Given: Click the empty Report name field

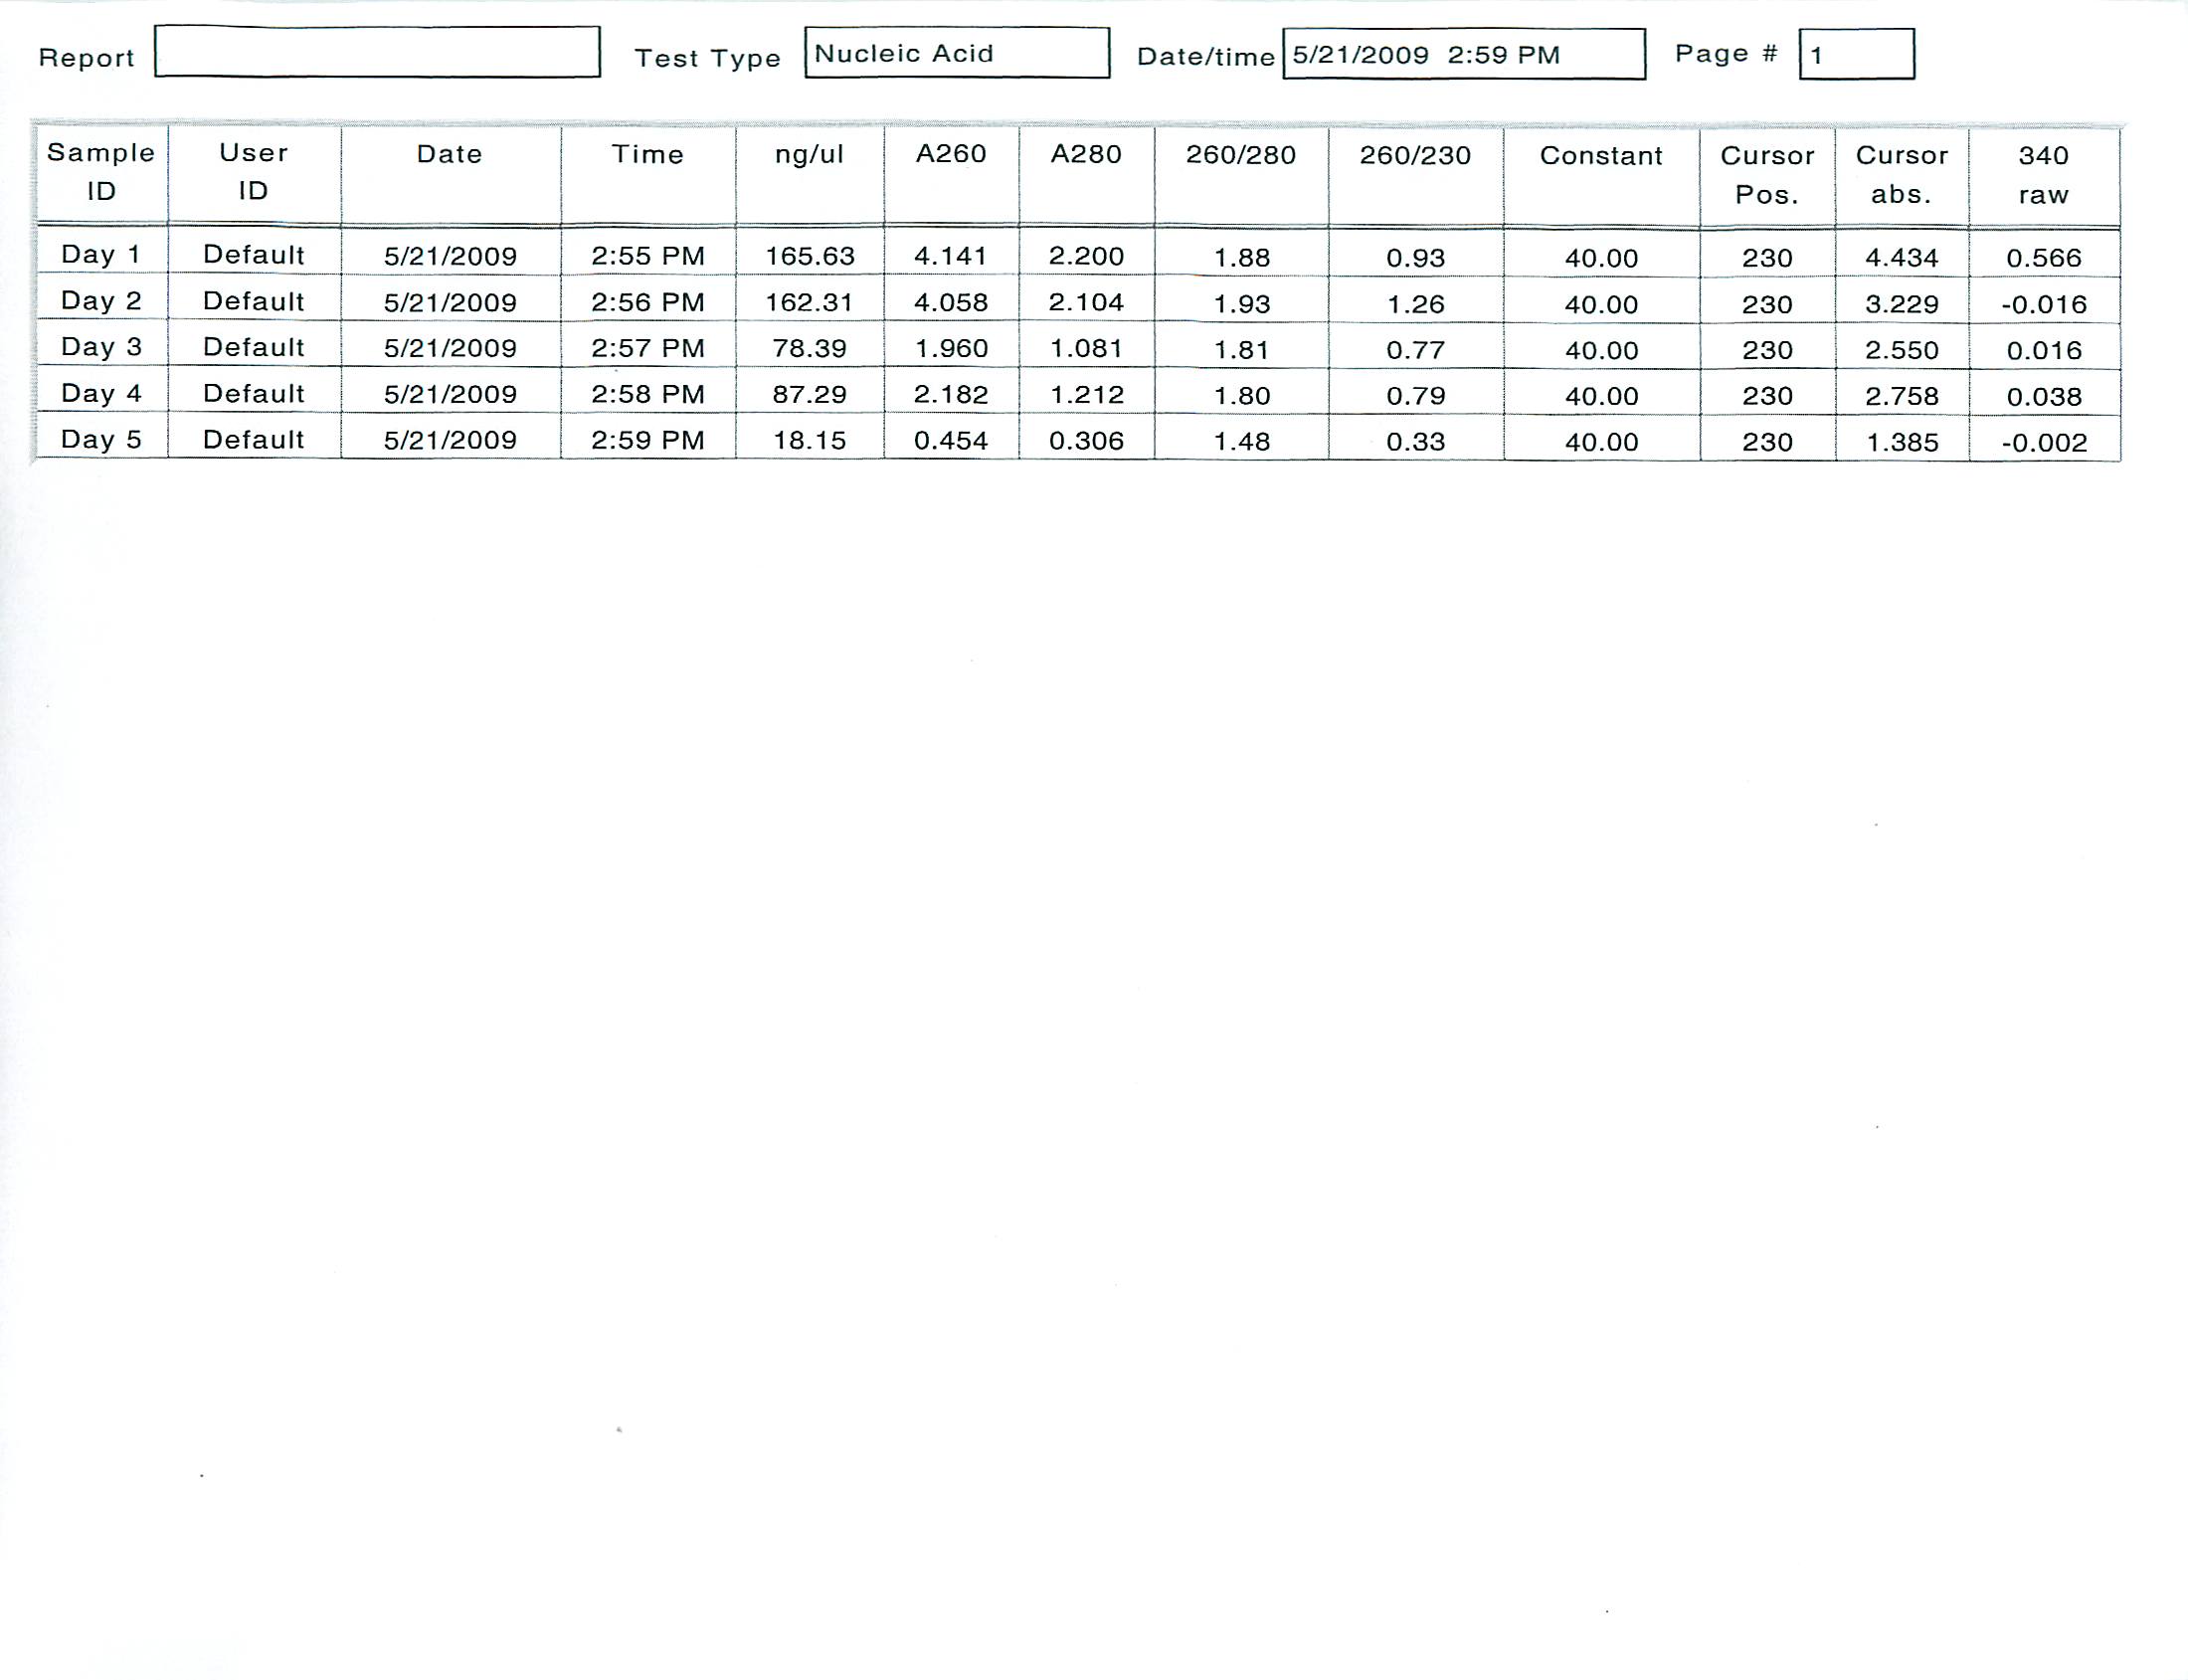Looking at the screenshot, I should click(377, 52).
